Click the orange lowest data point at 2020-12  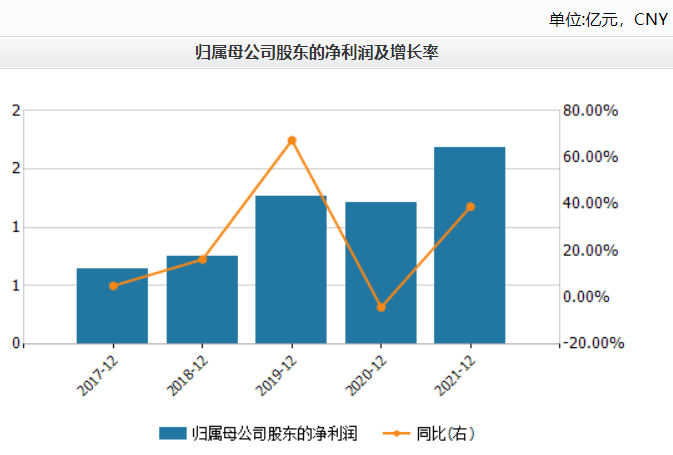[381, 307]
